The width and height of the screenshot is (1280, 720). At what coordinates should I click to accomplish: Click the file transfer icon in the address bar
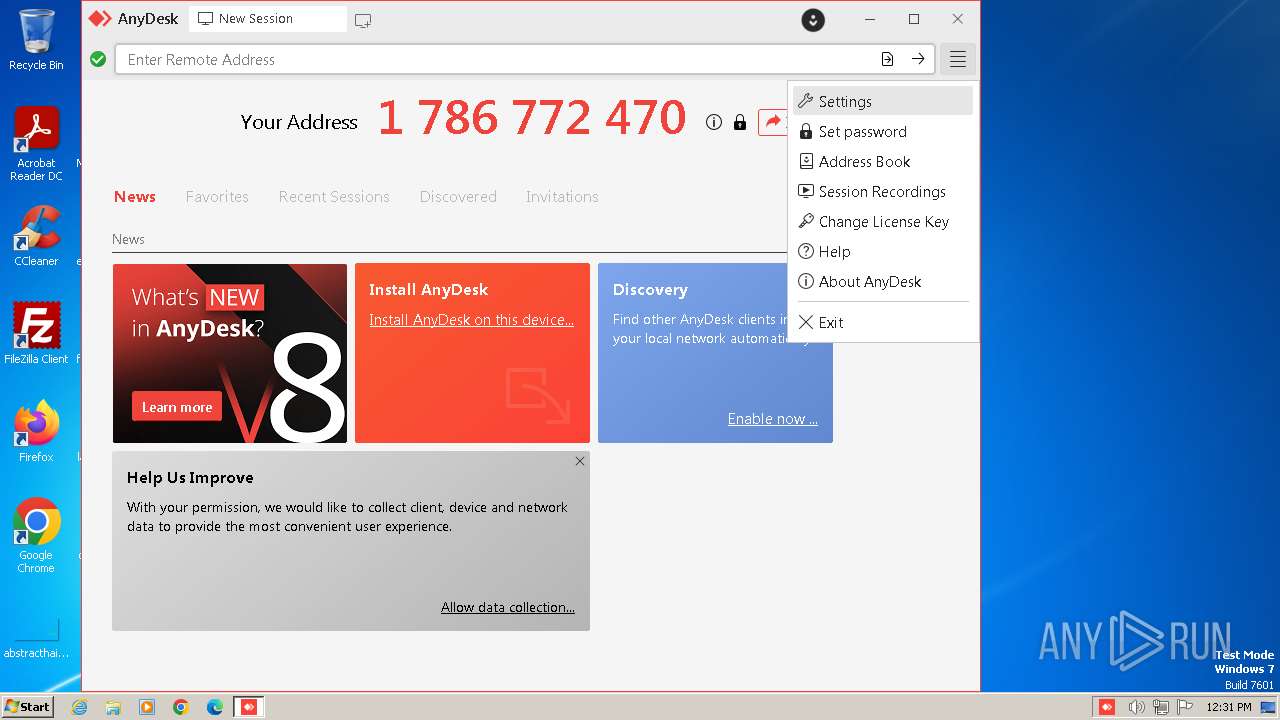(887, 59)
